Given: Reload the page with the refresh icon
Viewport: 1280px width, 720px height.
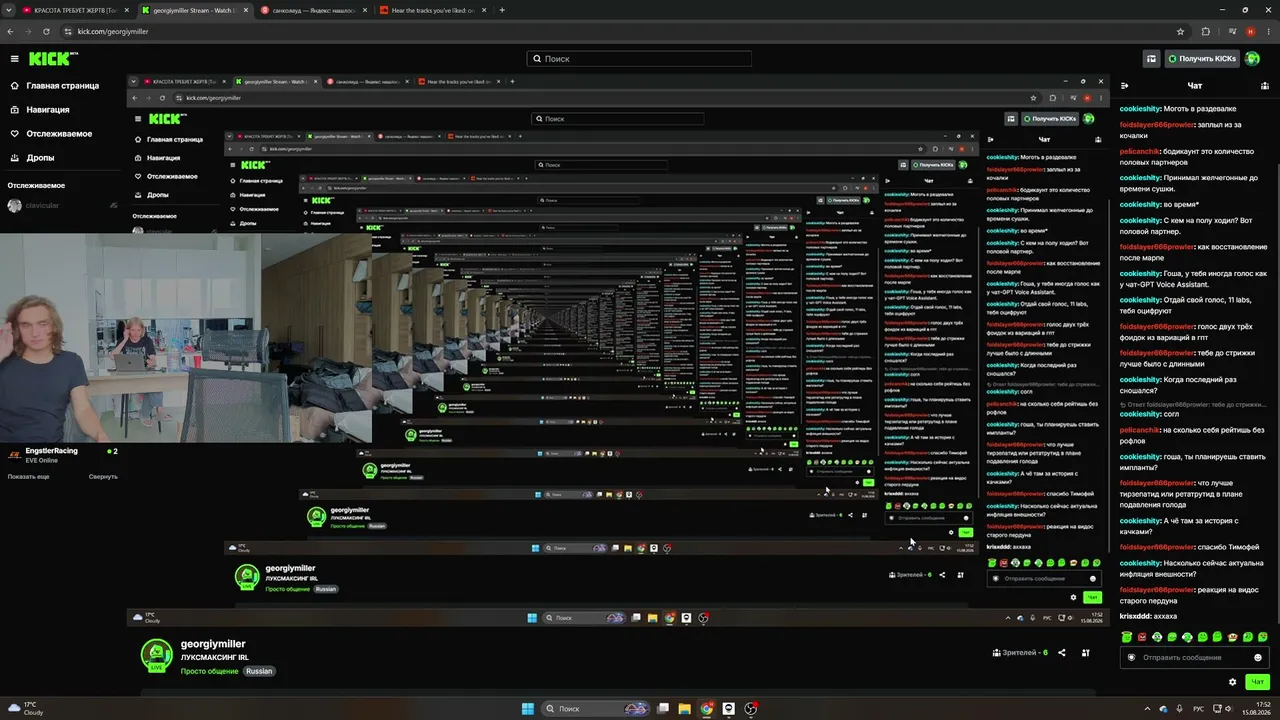Looking at the screenshot, I should 47,31.
